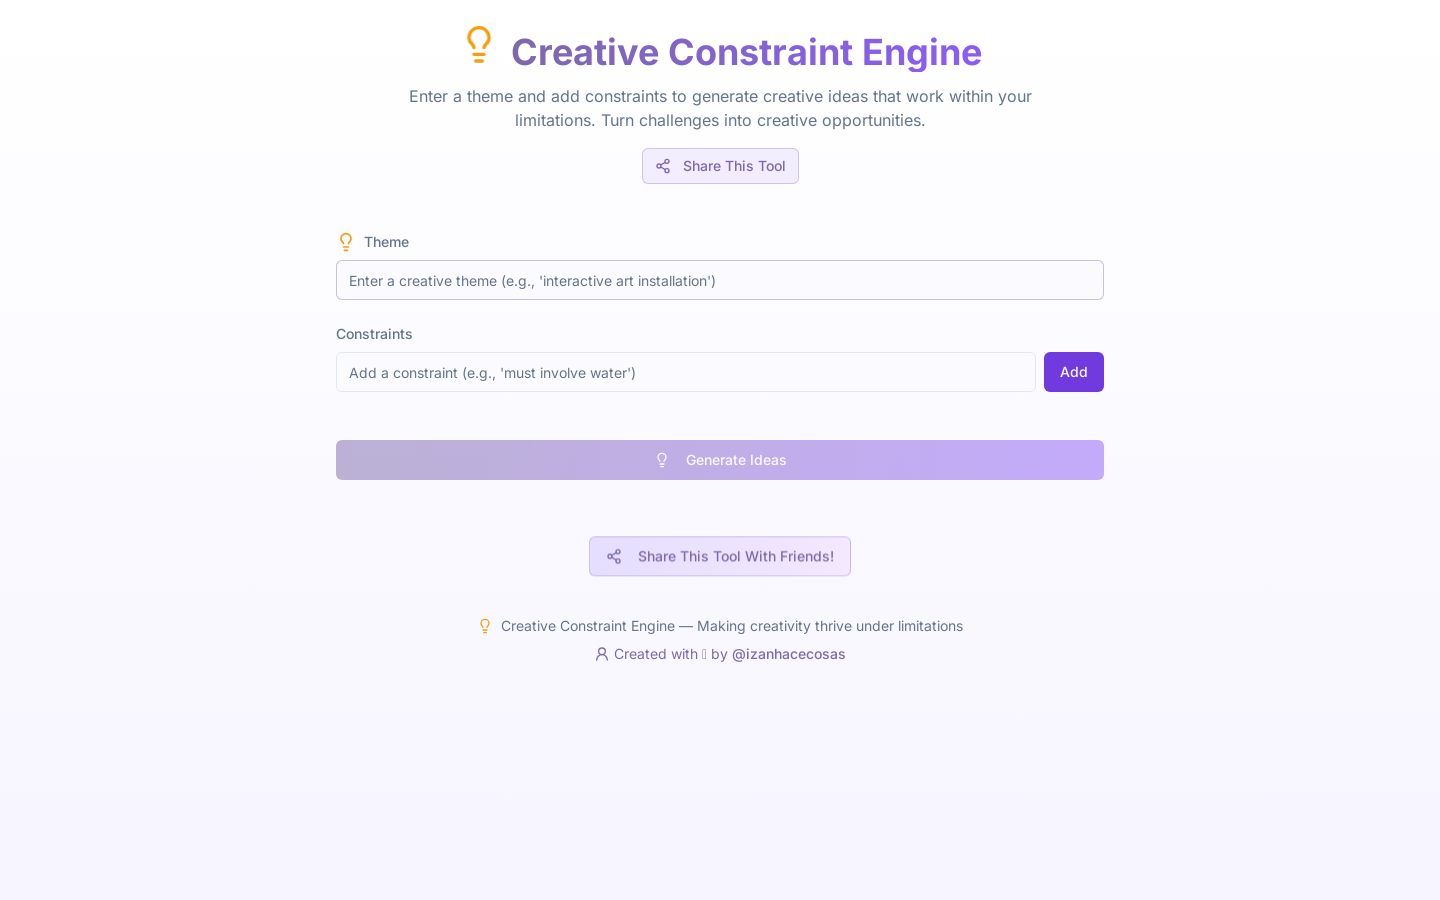1440x900 pixels.
Task: Click the lightbulb icon beside Theme label
Action: coord(346,242)
